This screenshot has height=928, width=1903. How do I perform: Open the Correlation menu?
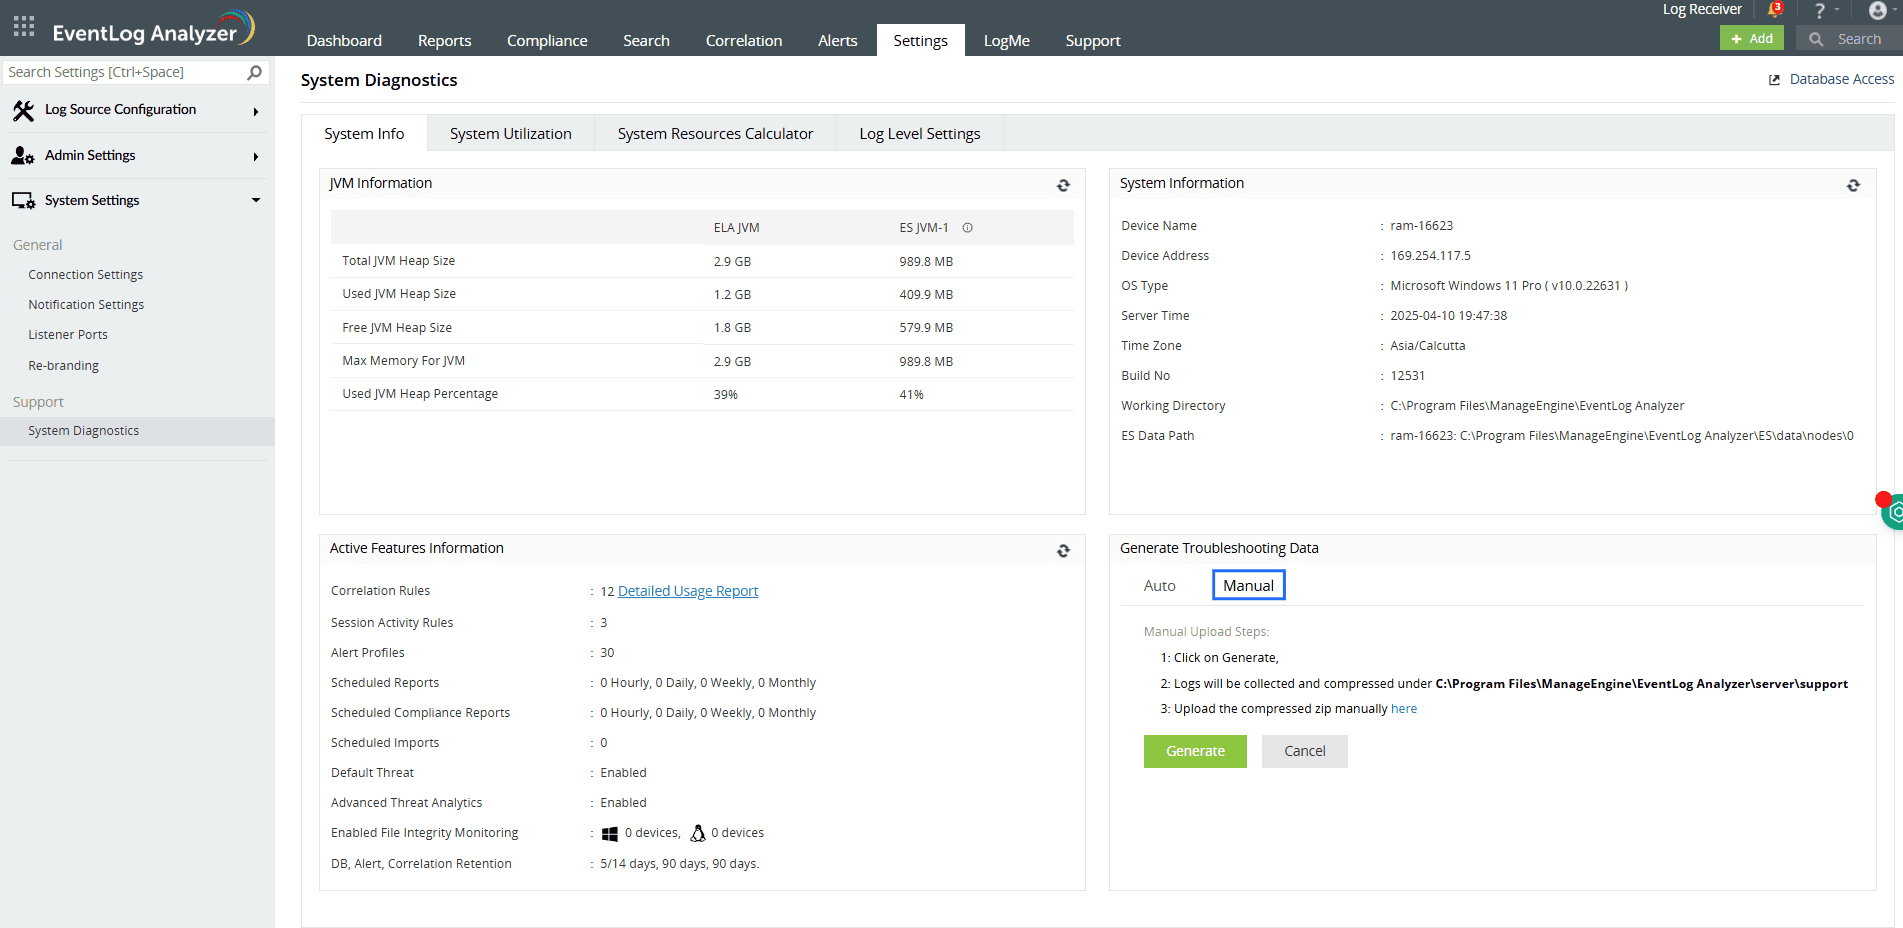coord(743,40)
